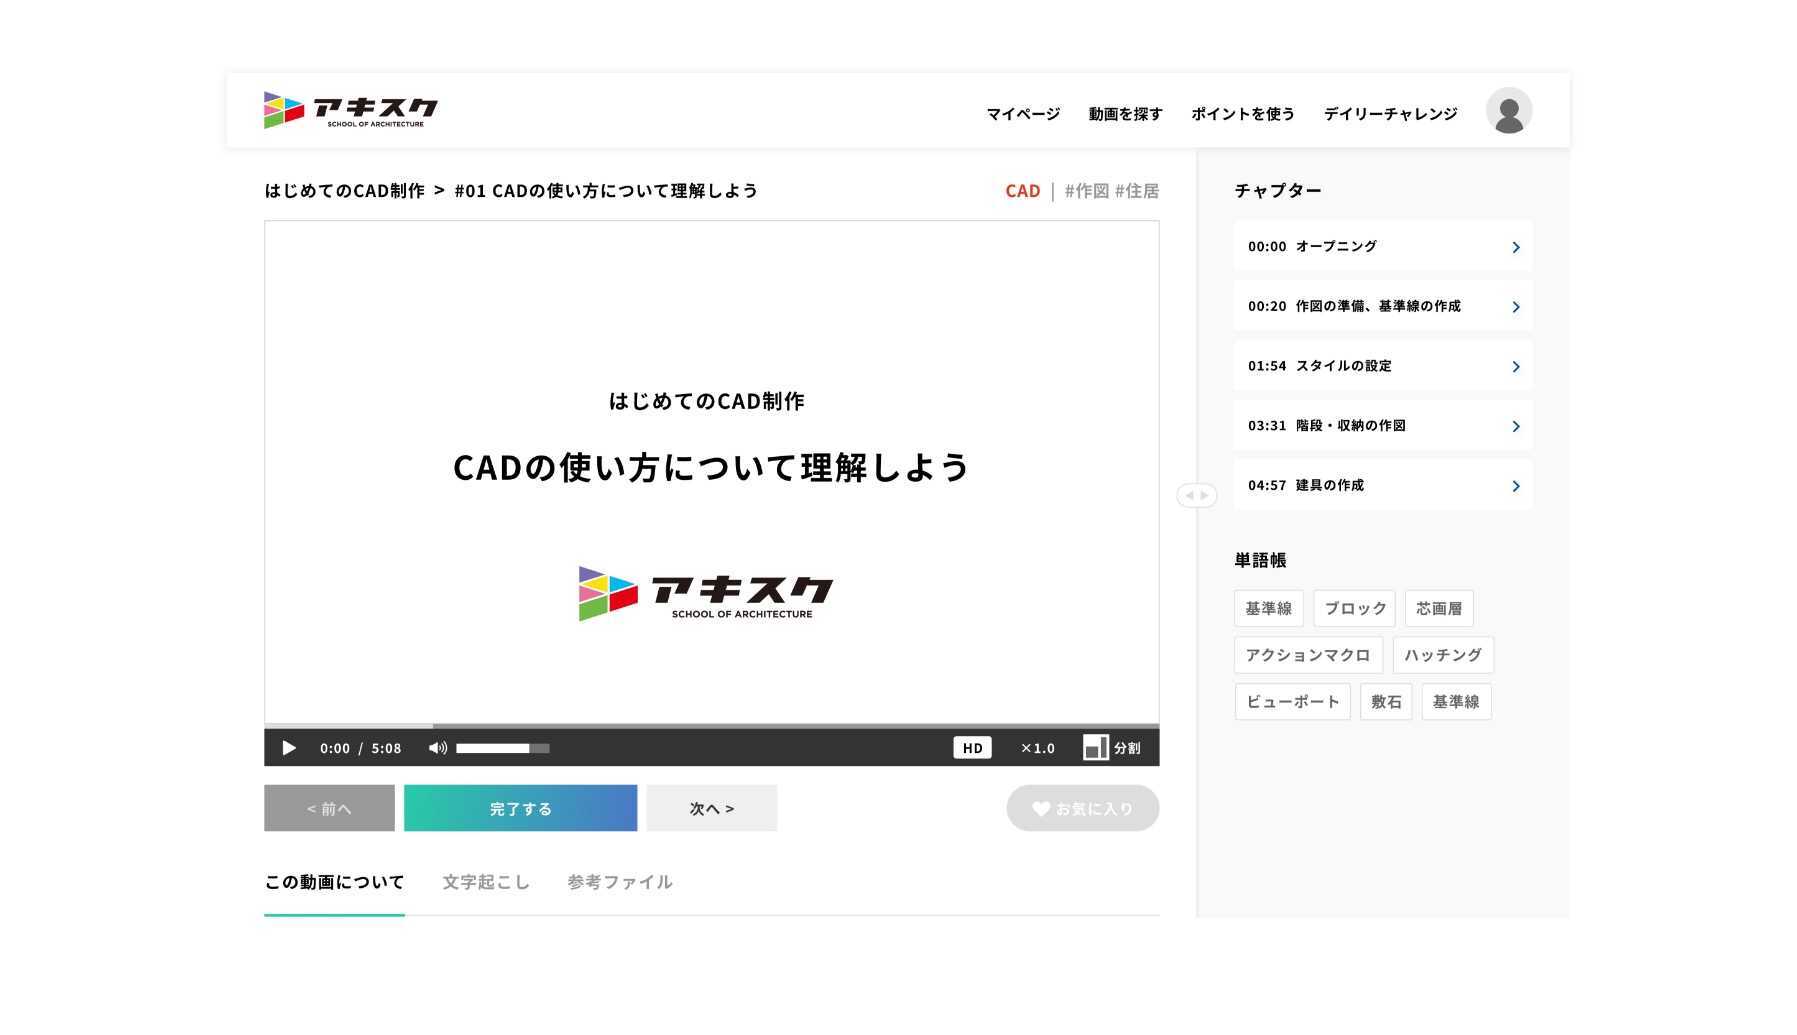Jump to chapter 04:57 建具の作成
Viewport: 1797px width, 1035px height.
click(1382, 485)
